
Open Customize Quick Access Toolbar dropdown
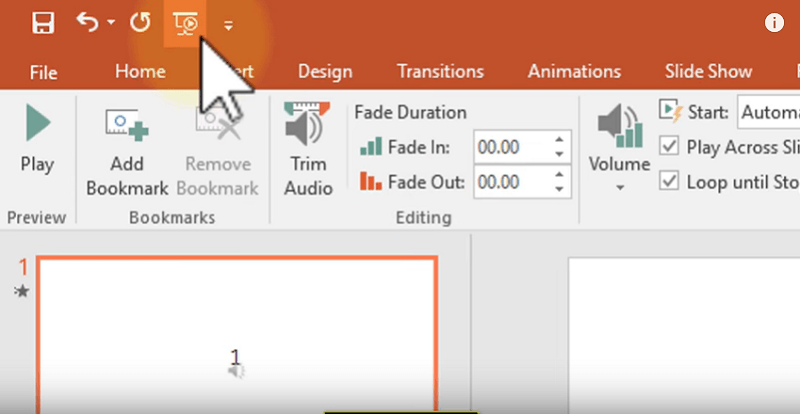coord(228,26)
